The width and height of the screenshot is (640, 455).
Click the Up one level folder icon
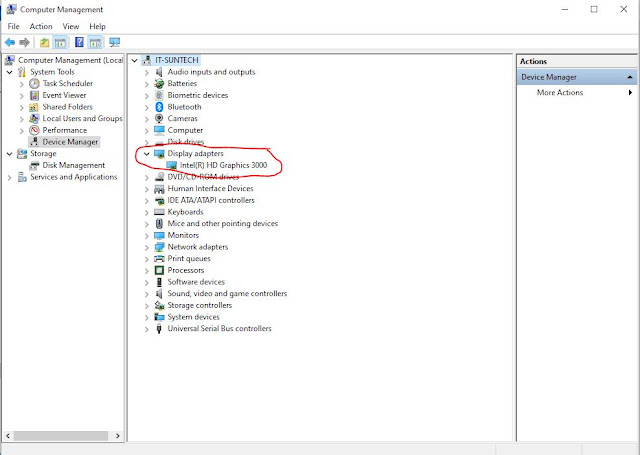click(44, 42)
